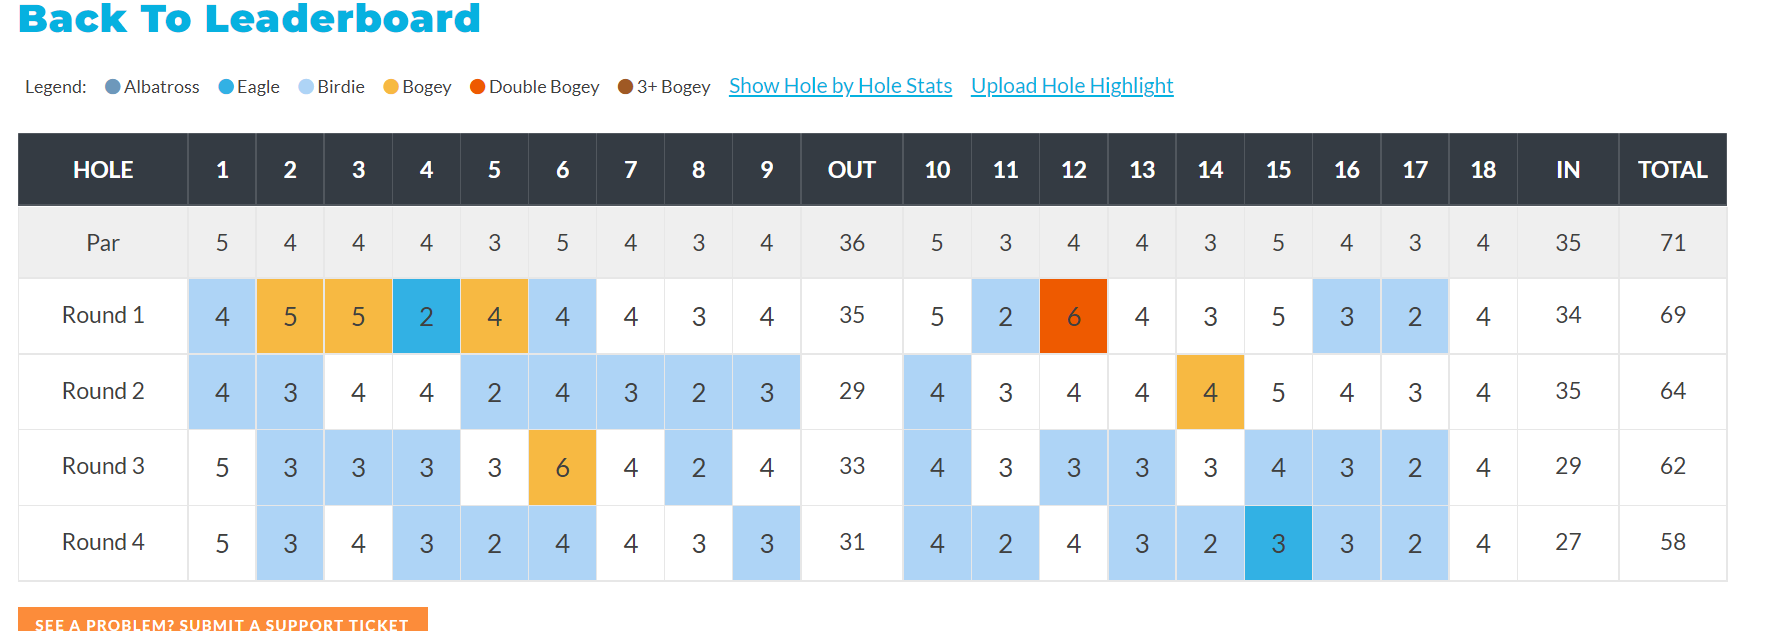Screen dimensions: 1785x631
Task: Click the Albatross legend color dot
Action: pyautogui.click(x=113, y=87)
